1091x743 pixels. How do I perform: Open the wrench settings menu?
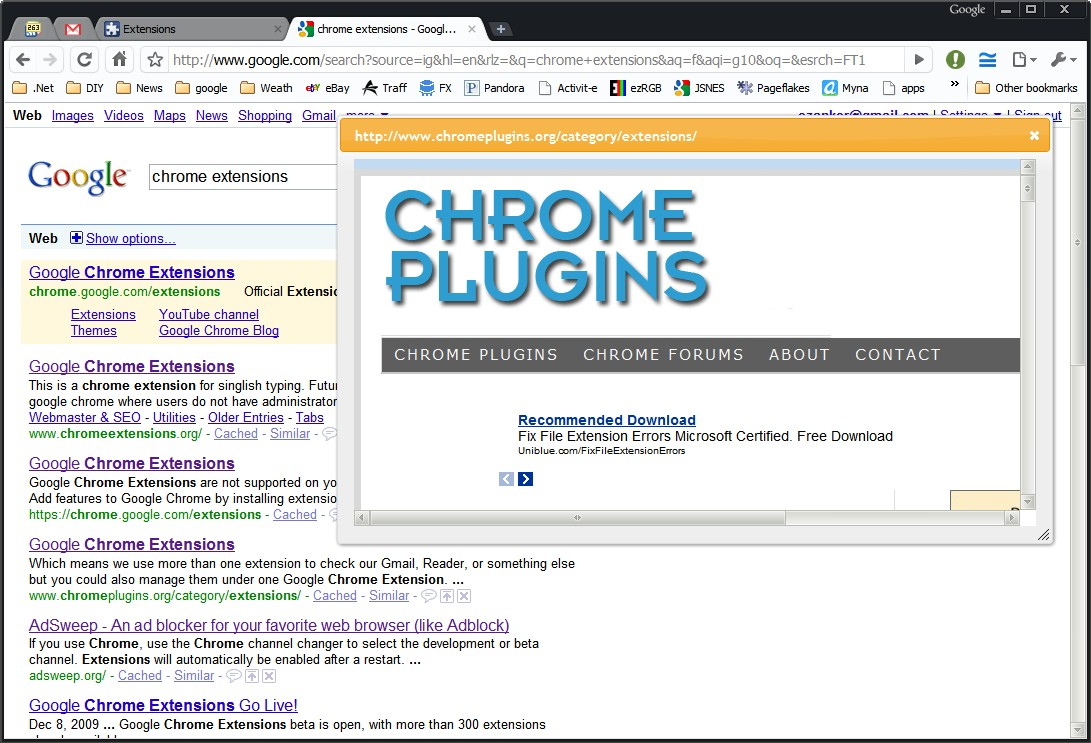[1063, 60]
